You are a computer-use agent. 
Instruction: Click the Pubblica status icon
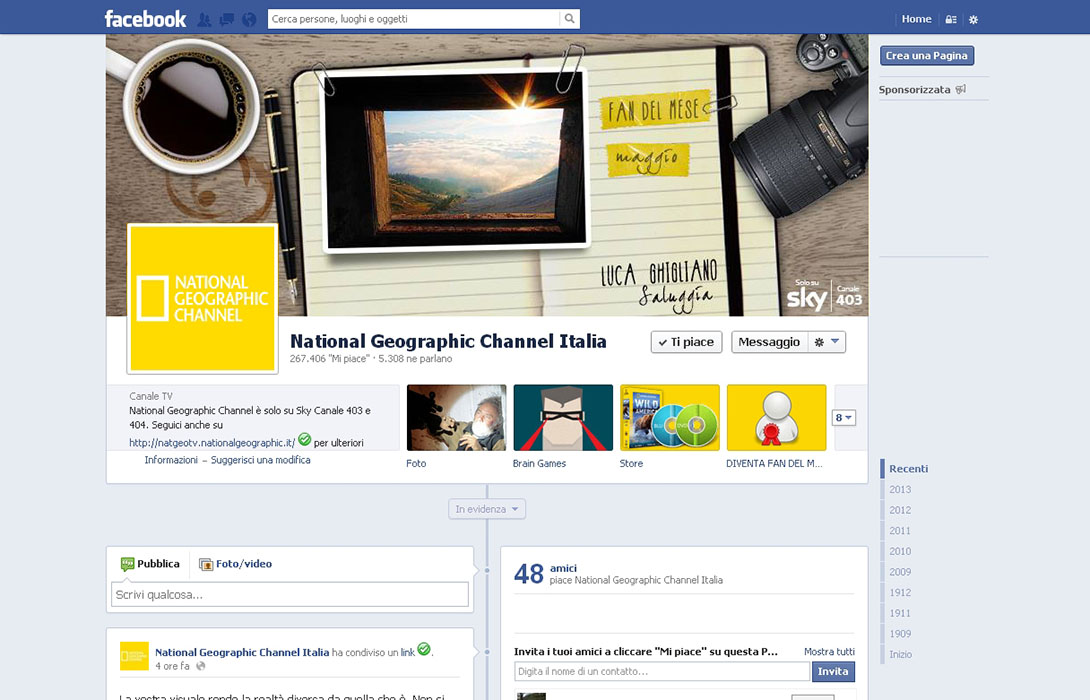[127, 564]
